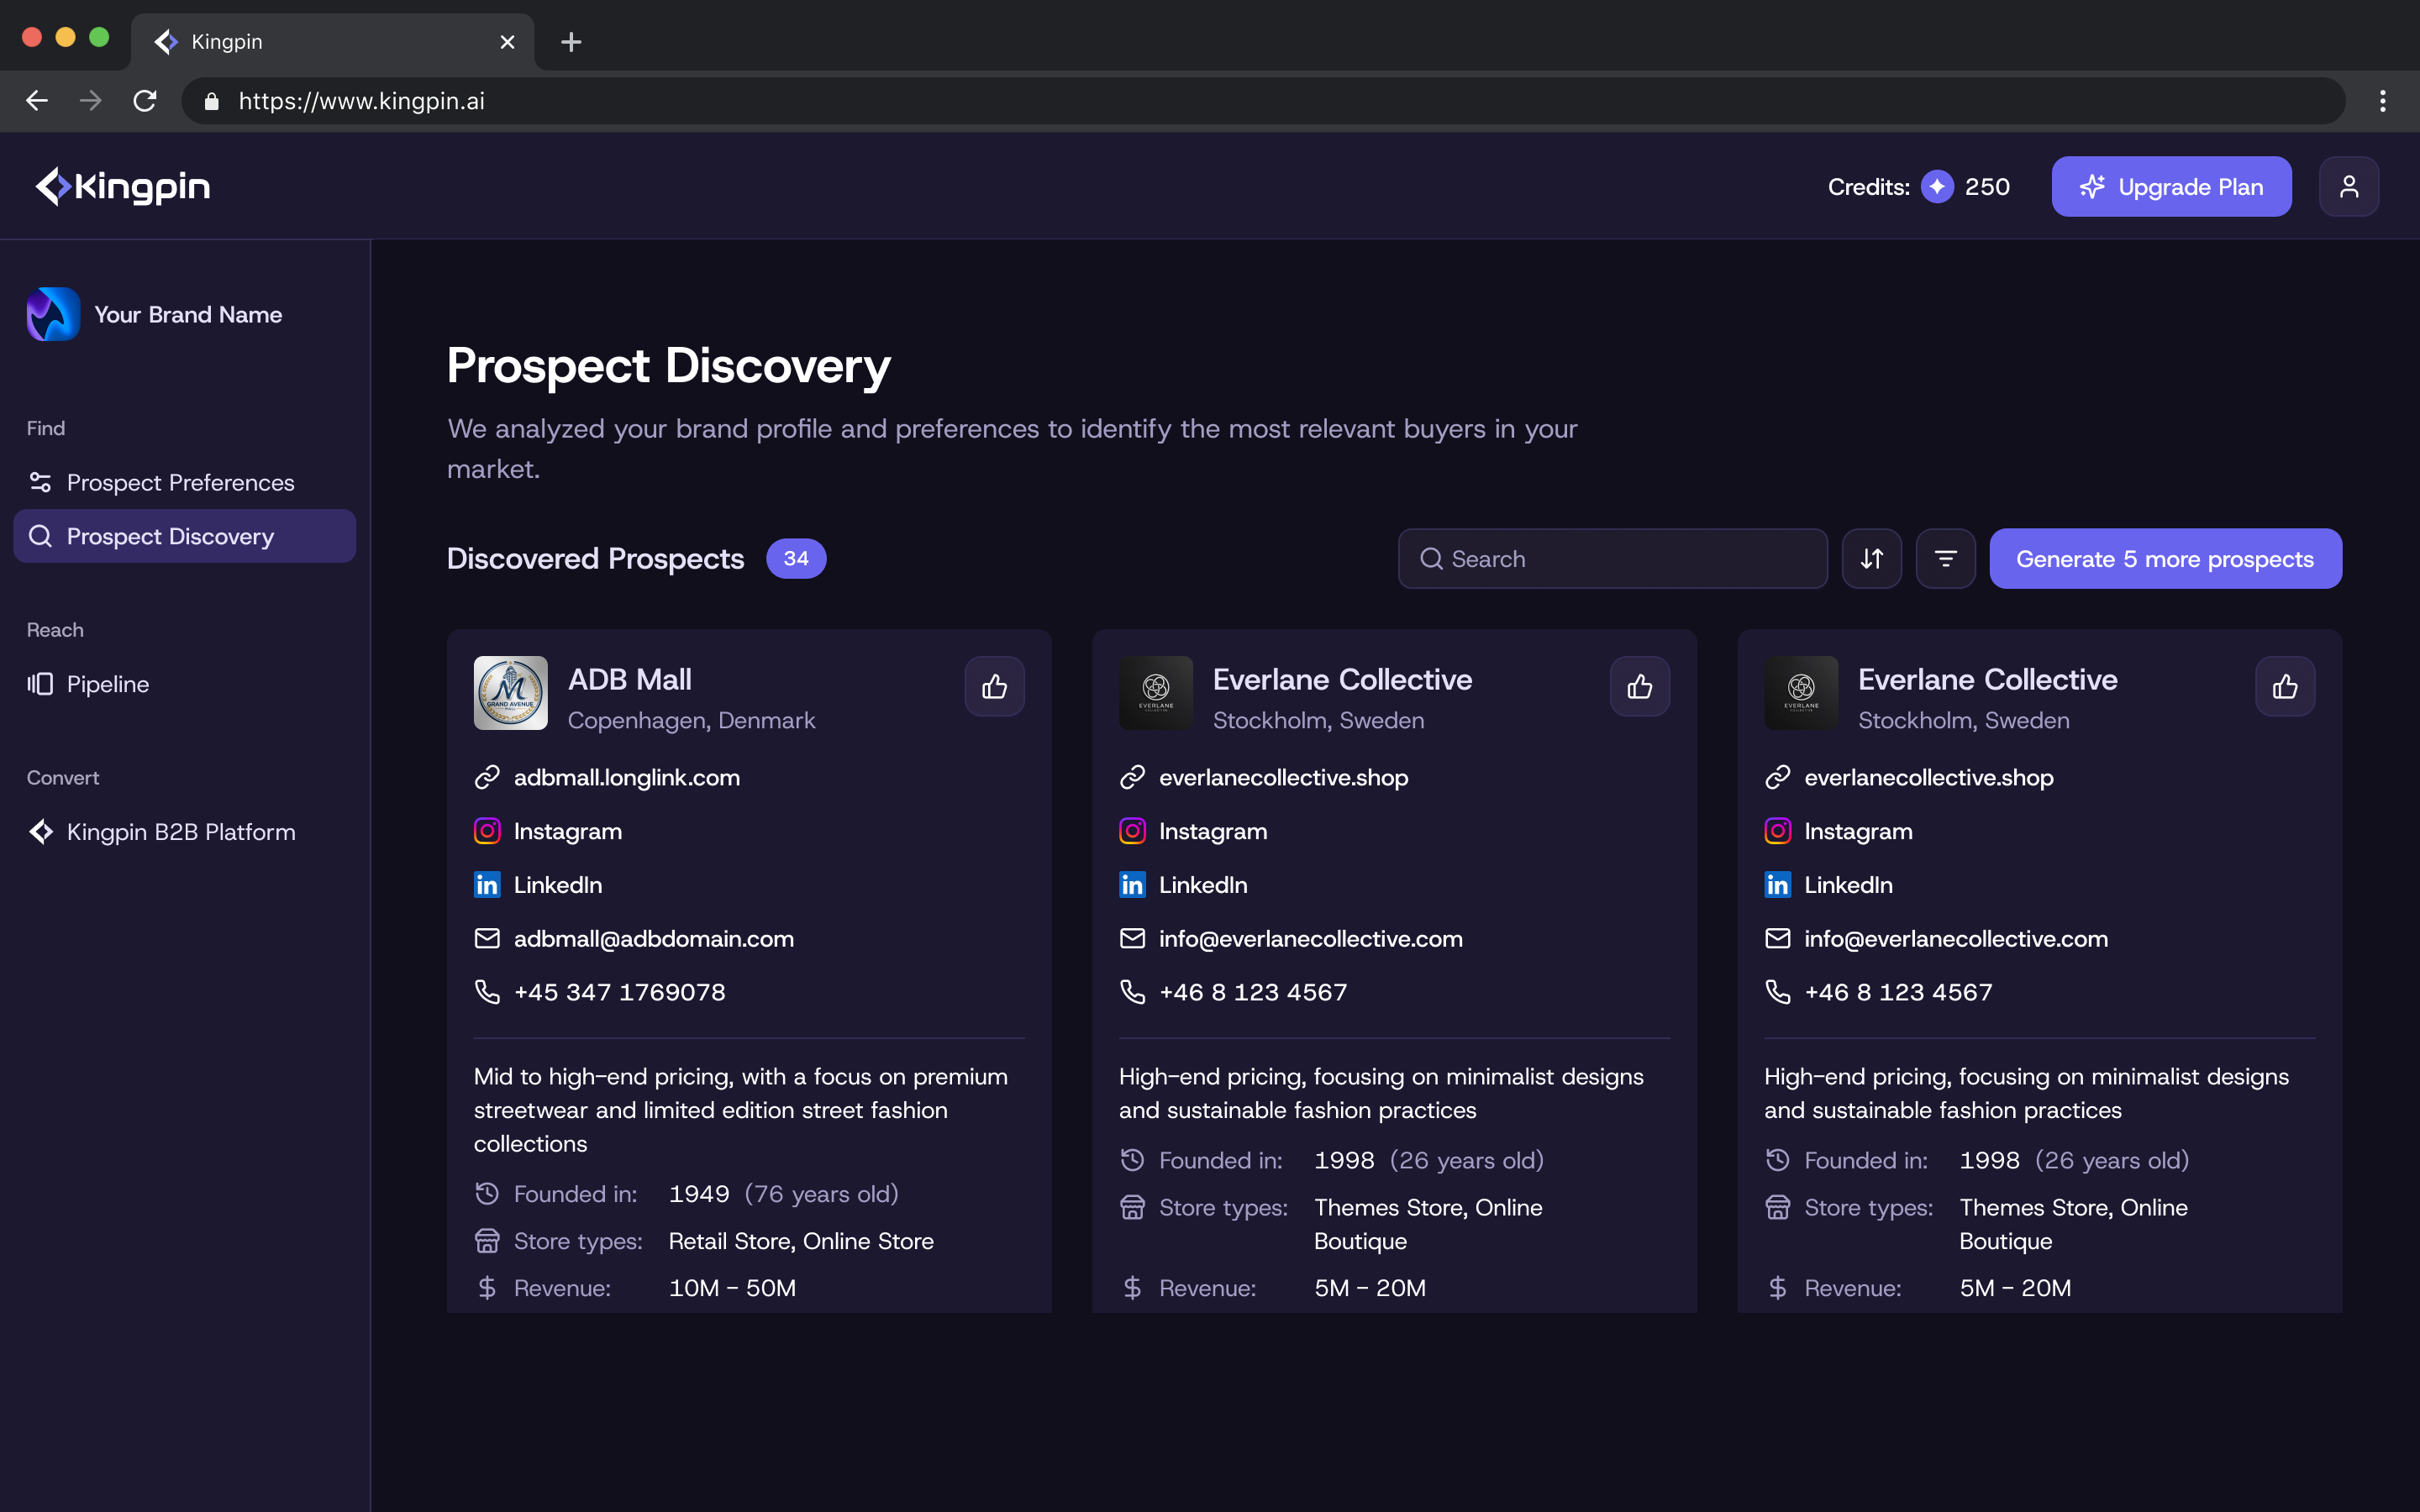Open the user profile icon button
Screen dimensions: 2420x1512
(x=2348, y=186)
